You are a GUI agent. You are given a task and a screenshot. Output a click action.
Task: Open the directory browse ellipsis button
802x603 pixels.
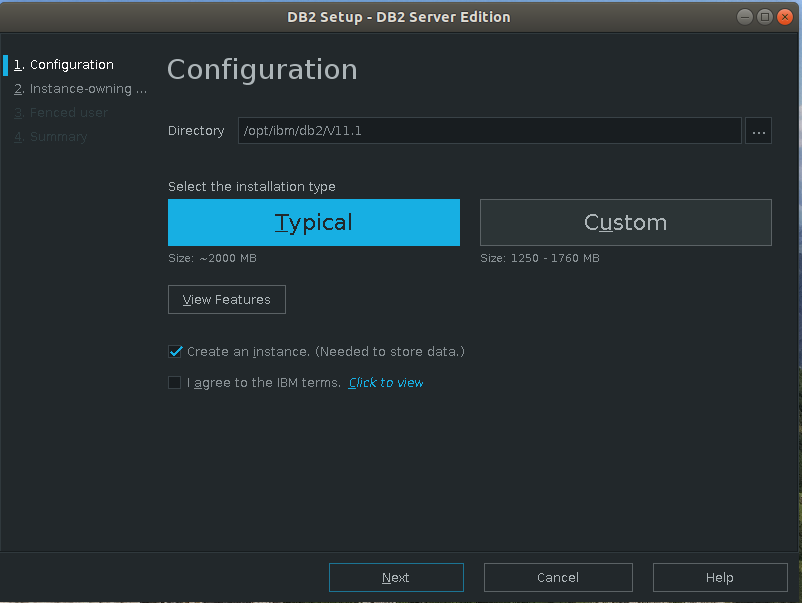pyautogui.click(x=758, y=131)
